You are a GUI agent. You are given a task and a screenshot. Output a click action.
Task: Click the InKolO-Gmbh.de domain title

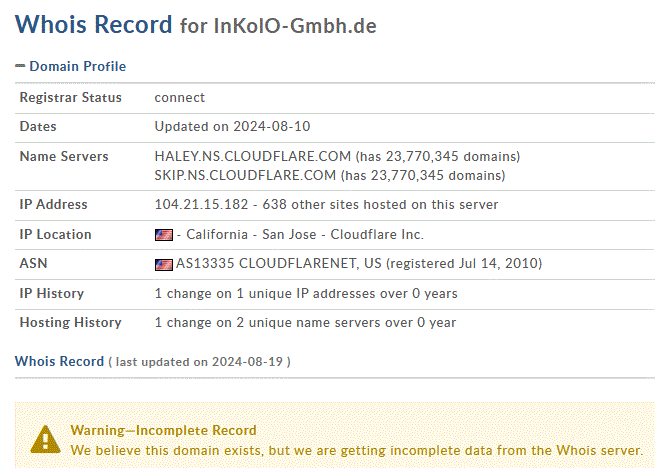(295, 26)
